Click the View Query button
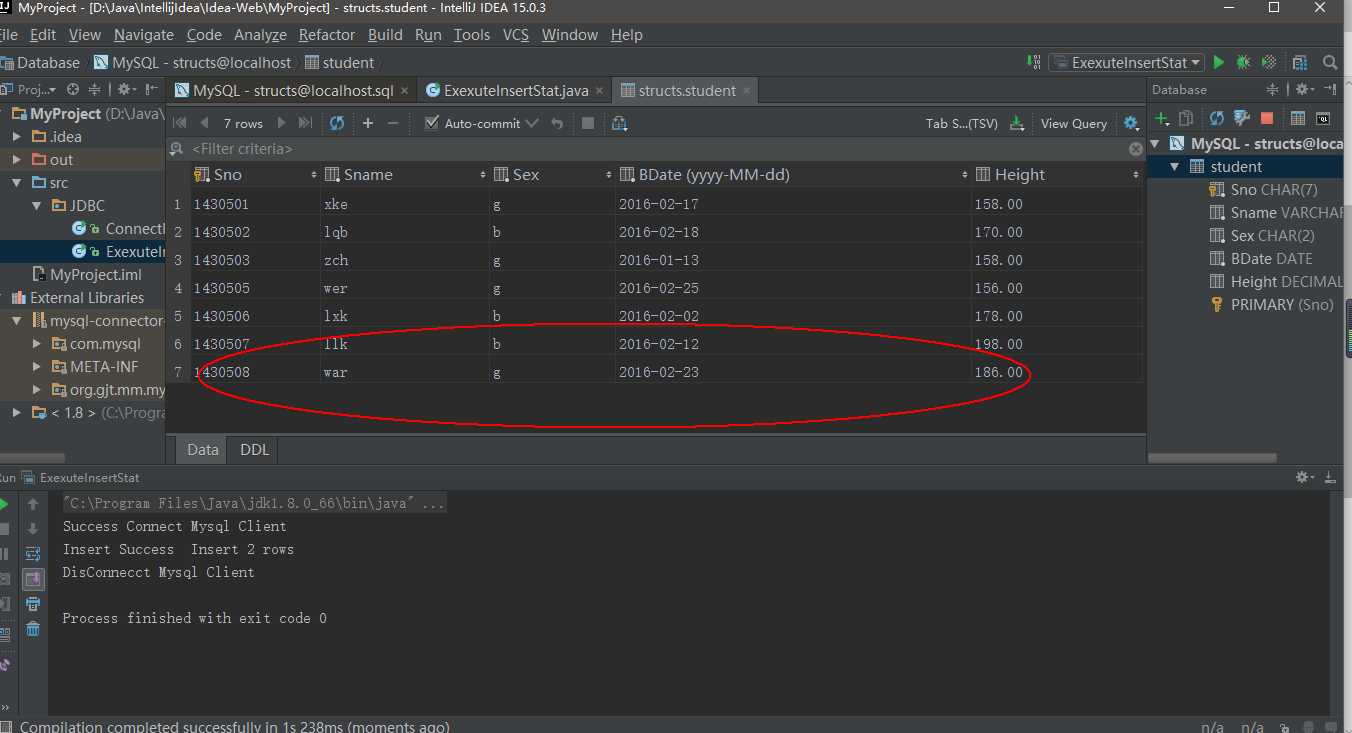The image size is (1352, 733). point(1074,123)
